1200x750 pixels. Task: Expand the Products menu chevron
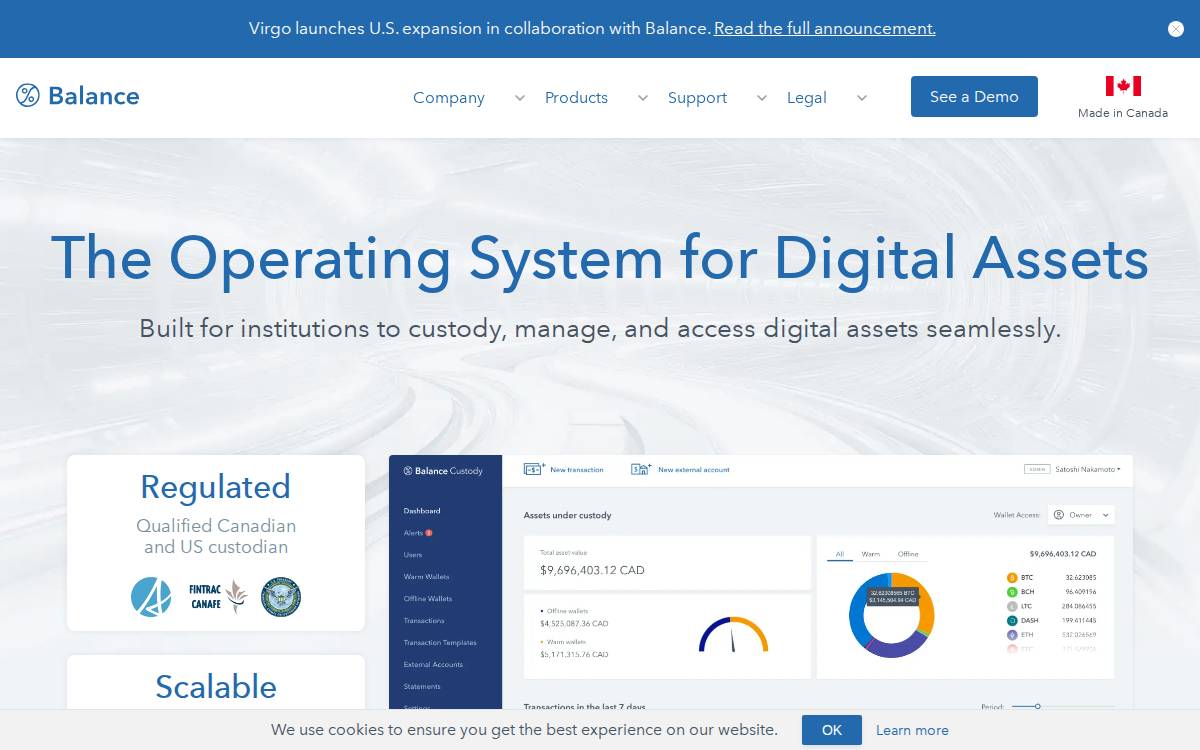[x=643, y=98]
